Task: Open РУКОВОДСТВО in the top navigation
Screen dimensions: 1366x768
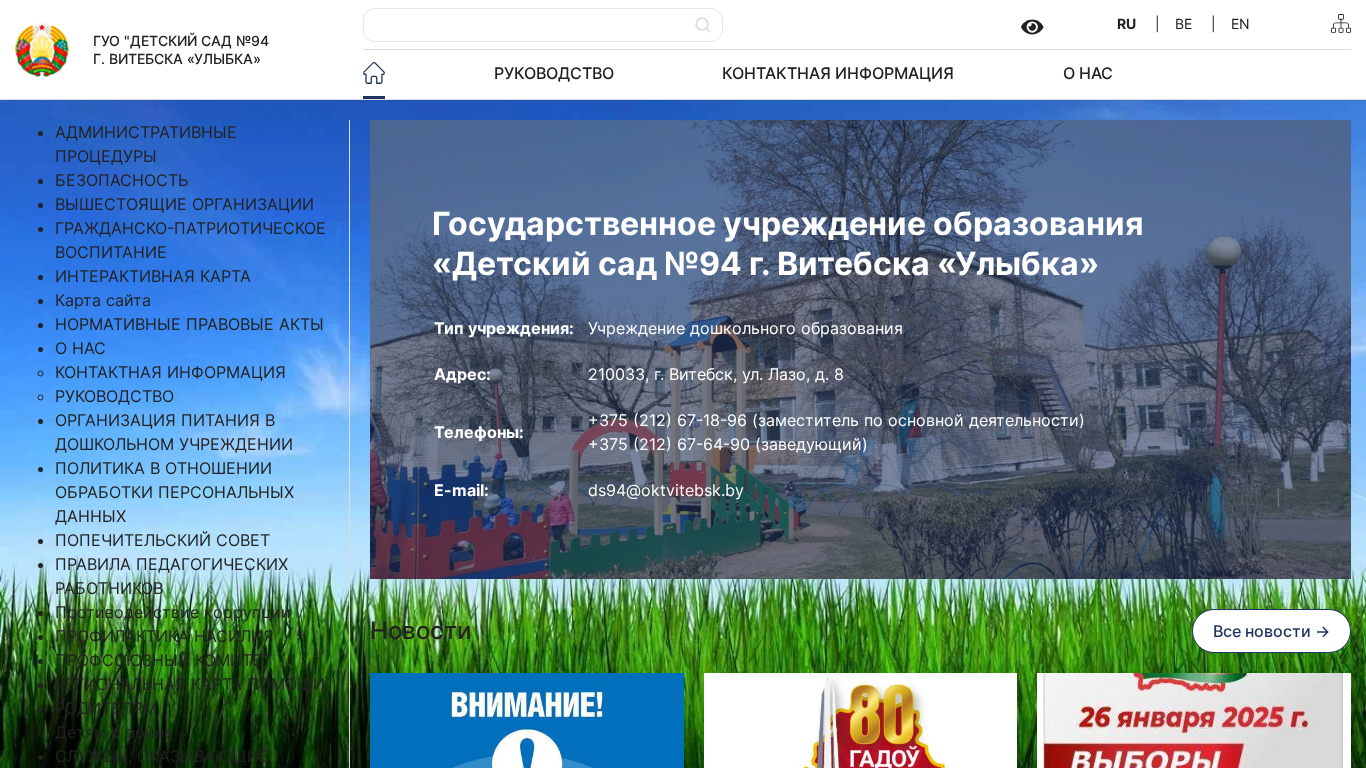Action: pos(554,73)
